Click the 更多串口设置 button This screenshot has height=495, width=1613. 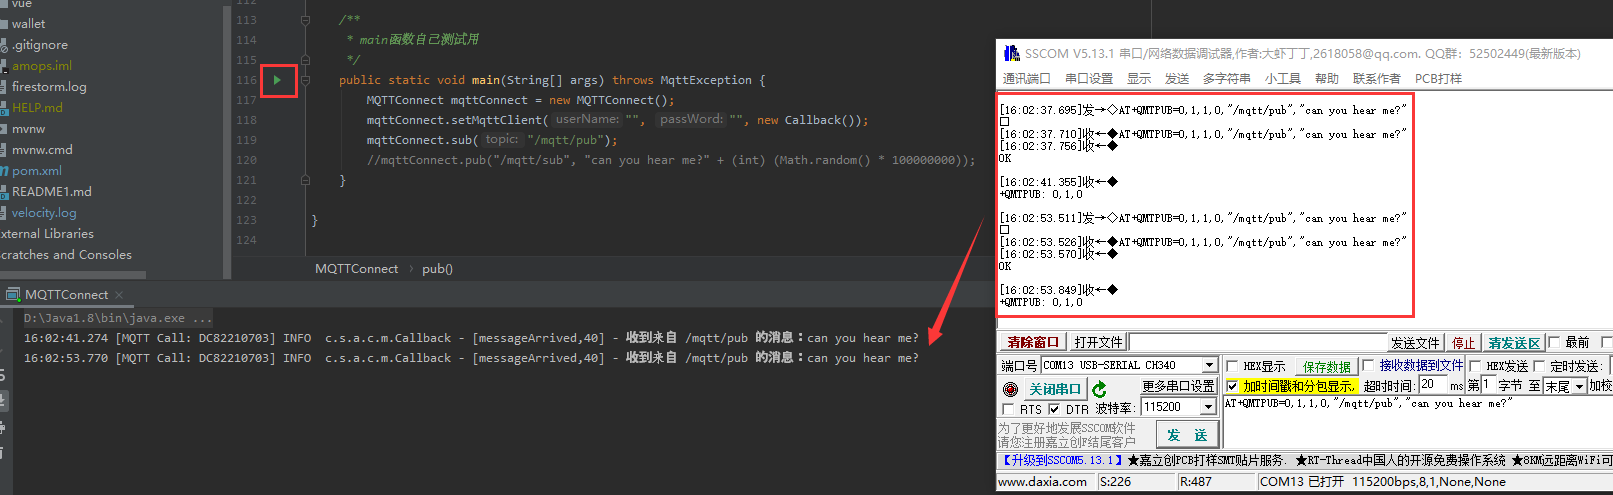pos(1178,386)
